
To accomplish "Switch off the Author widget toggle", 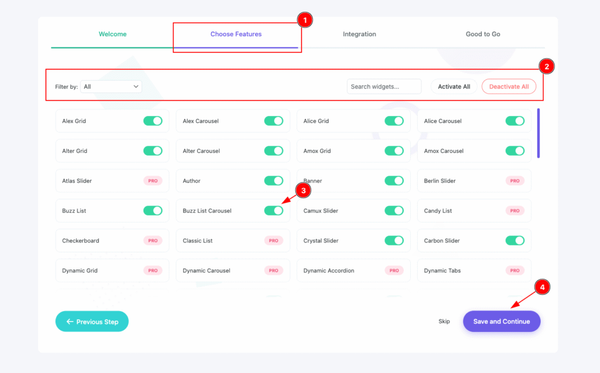I will [274, 181].
